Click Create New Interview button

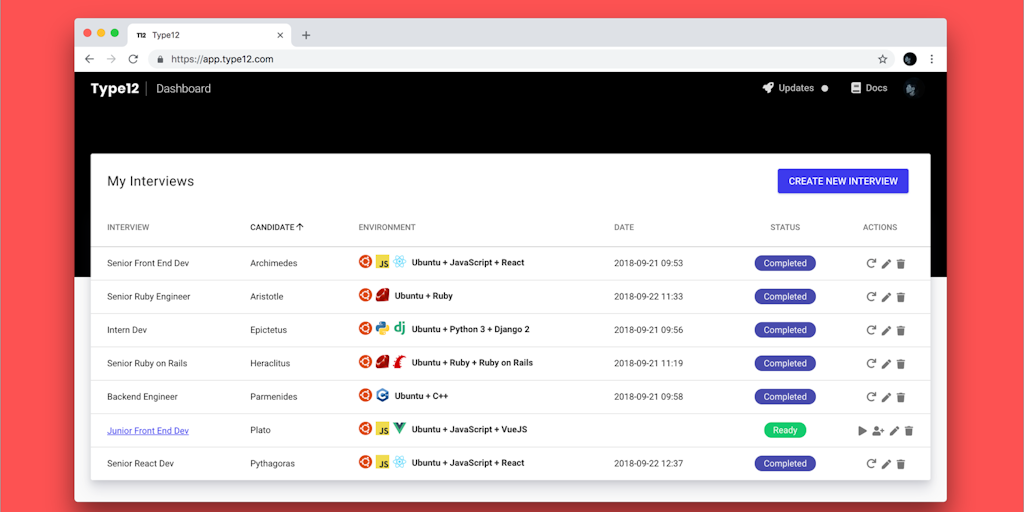pos(843,182)
